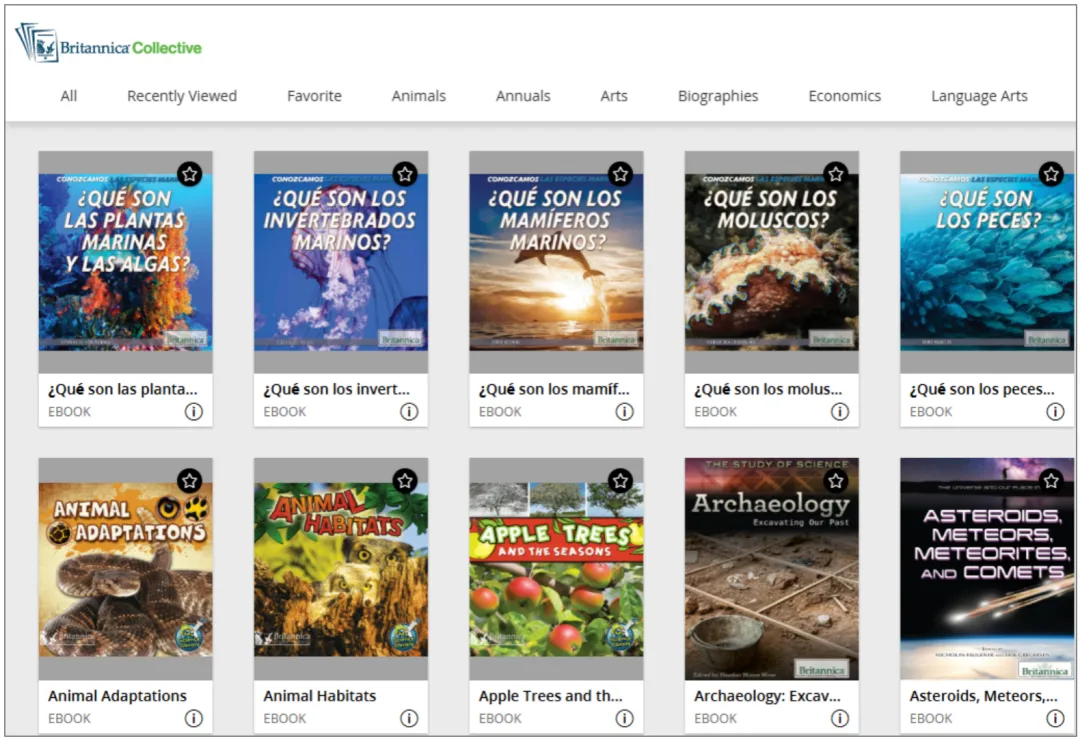1080x741 pixels.
Task: Open the Apple Trees and the Seasons cover
Action: pos(557,570)
